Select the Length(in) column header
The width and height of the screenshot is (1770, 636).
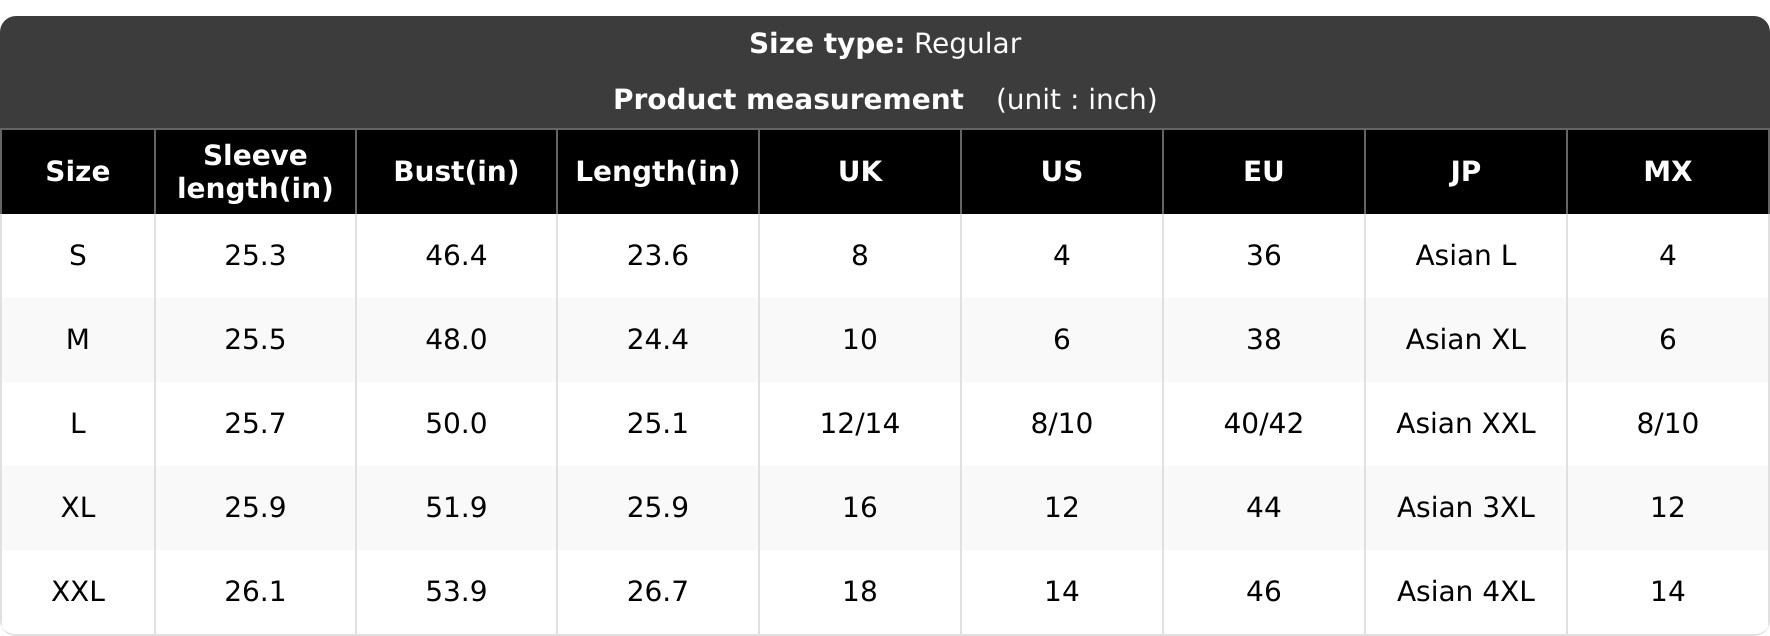(x=658, y=172)
